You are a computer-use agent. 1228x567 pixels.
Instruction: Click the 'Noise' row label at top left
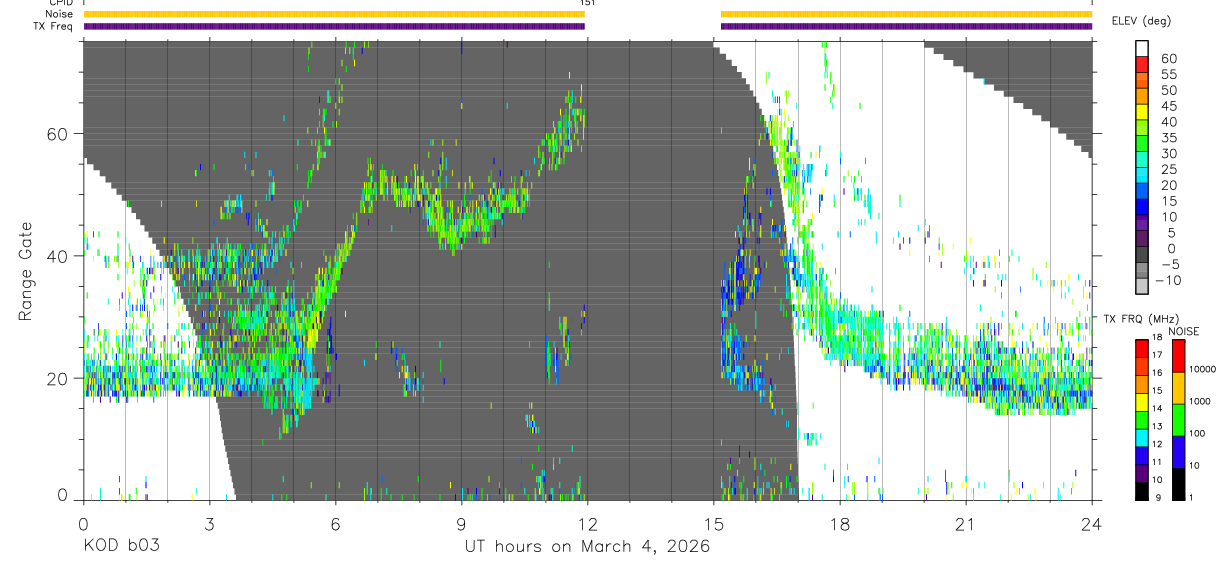(61, 14)
